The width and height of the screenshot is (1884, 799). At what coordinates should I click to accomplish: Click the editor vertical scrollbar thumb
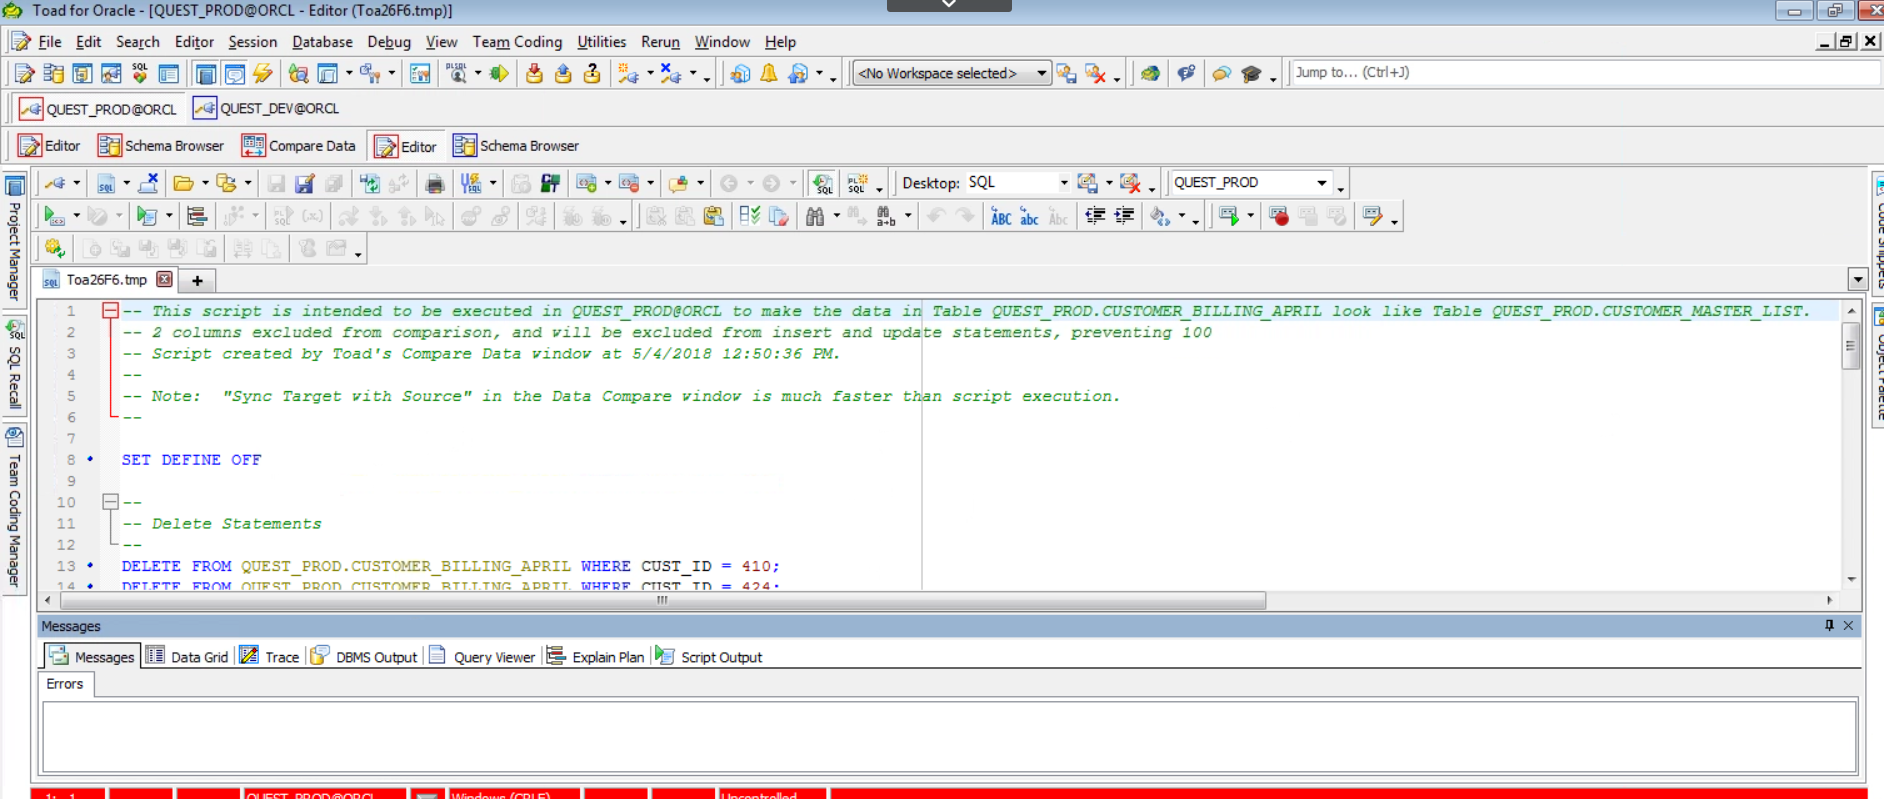pyautogui.click(x=1850, y=347)
